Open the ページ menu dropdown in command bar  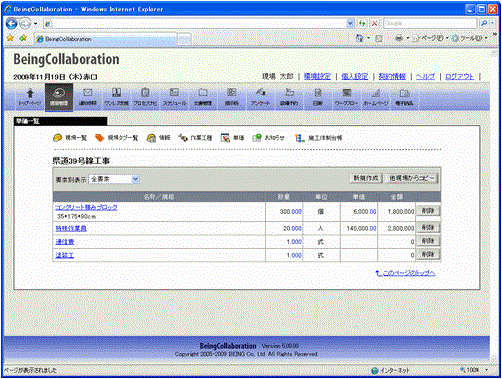(x=430, y=38)
